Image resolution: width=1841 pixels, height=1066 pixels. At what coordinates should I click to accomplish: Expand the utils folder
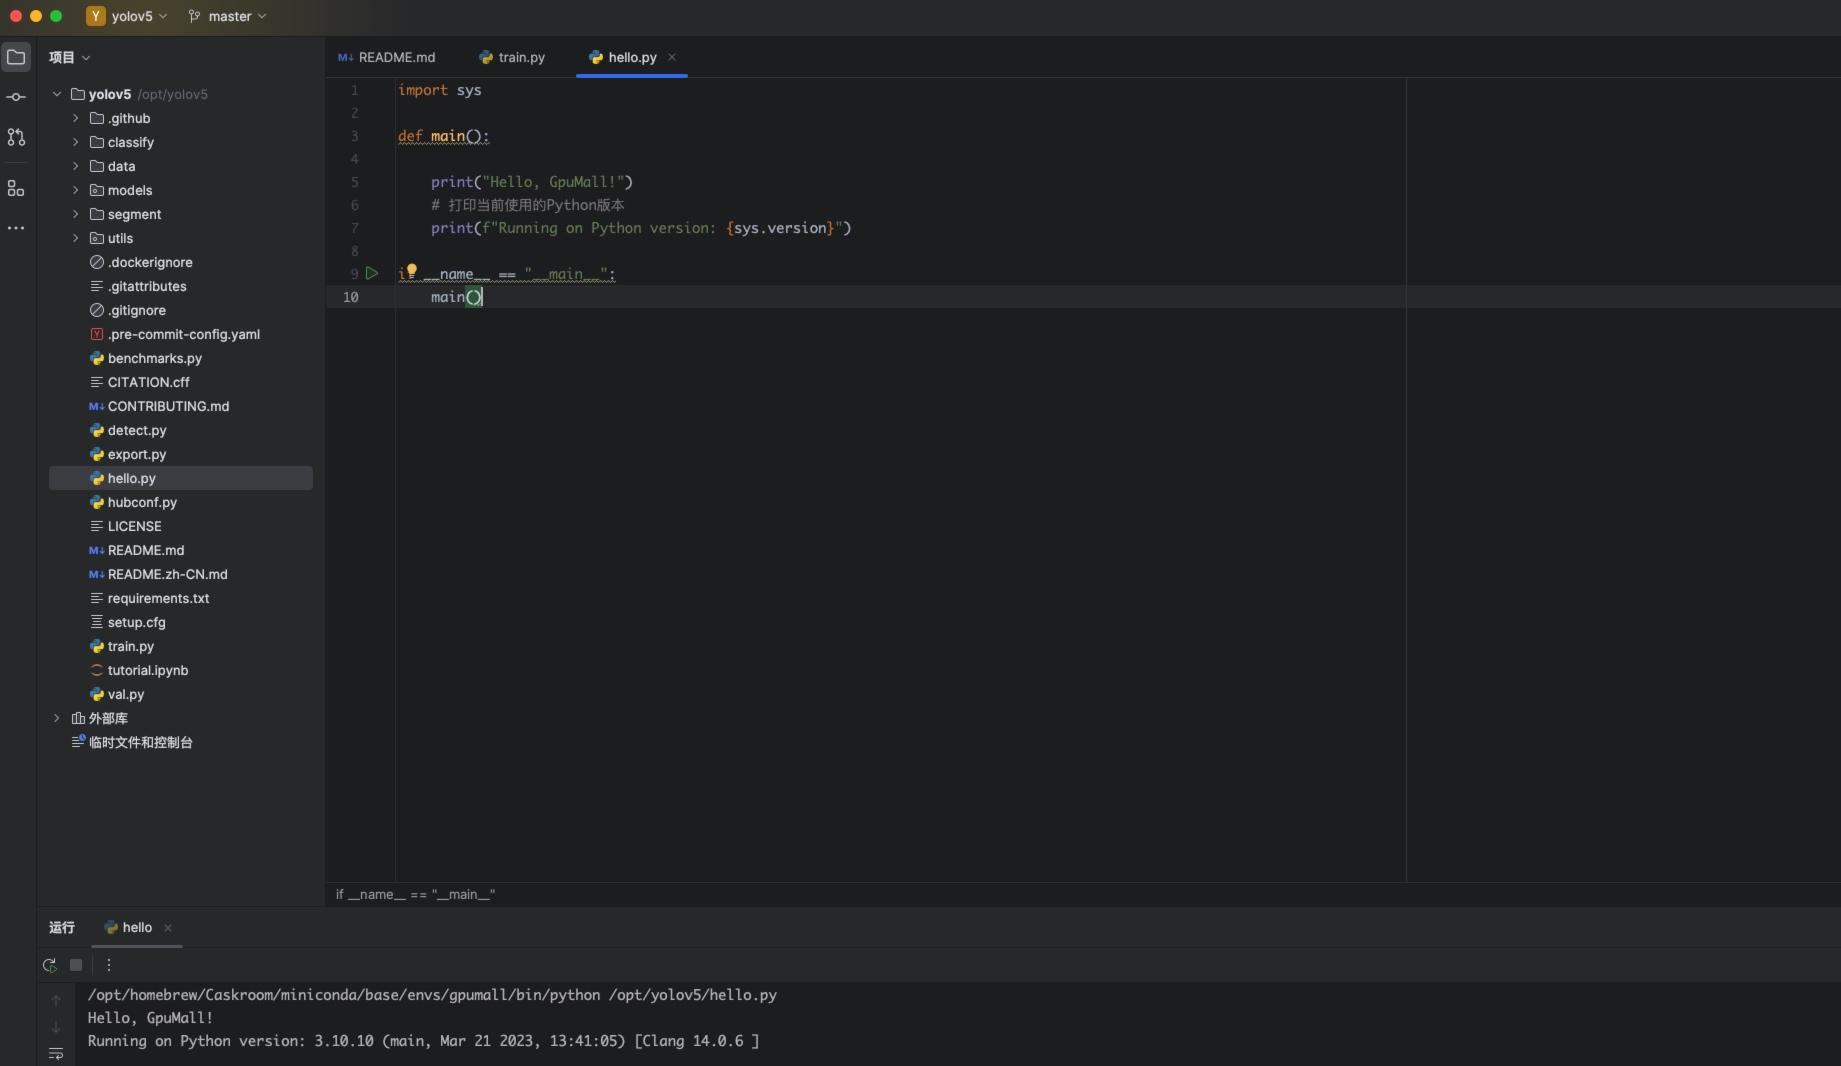(x=75, y=238)
